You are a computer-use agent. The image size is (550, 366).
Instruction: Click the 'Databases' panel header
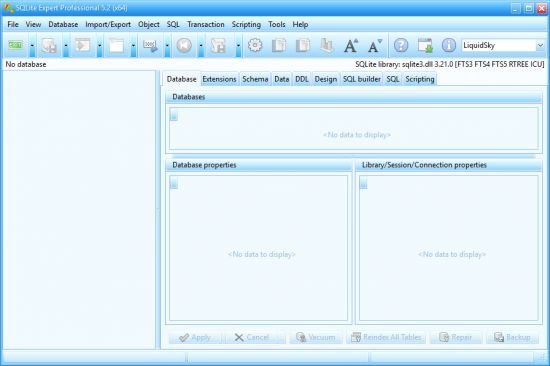tap(354, 97)
